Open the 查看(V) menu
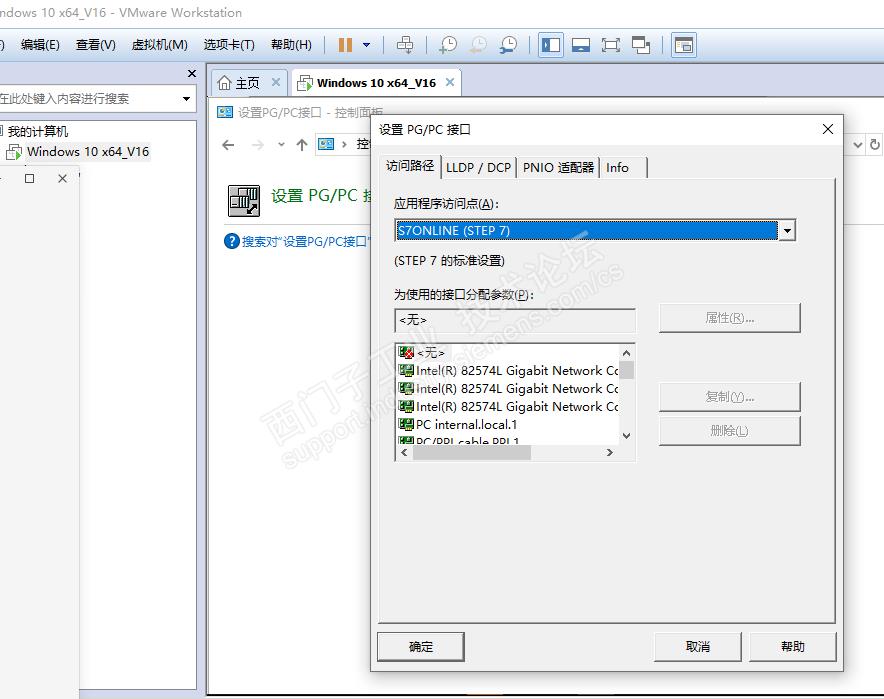Image resolution: width=884 pixels, height=699 pixels. click(96, 45)
